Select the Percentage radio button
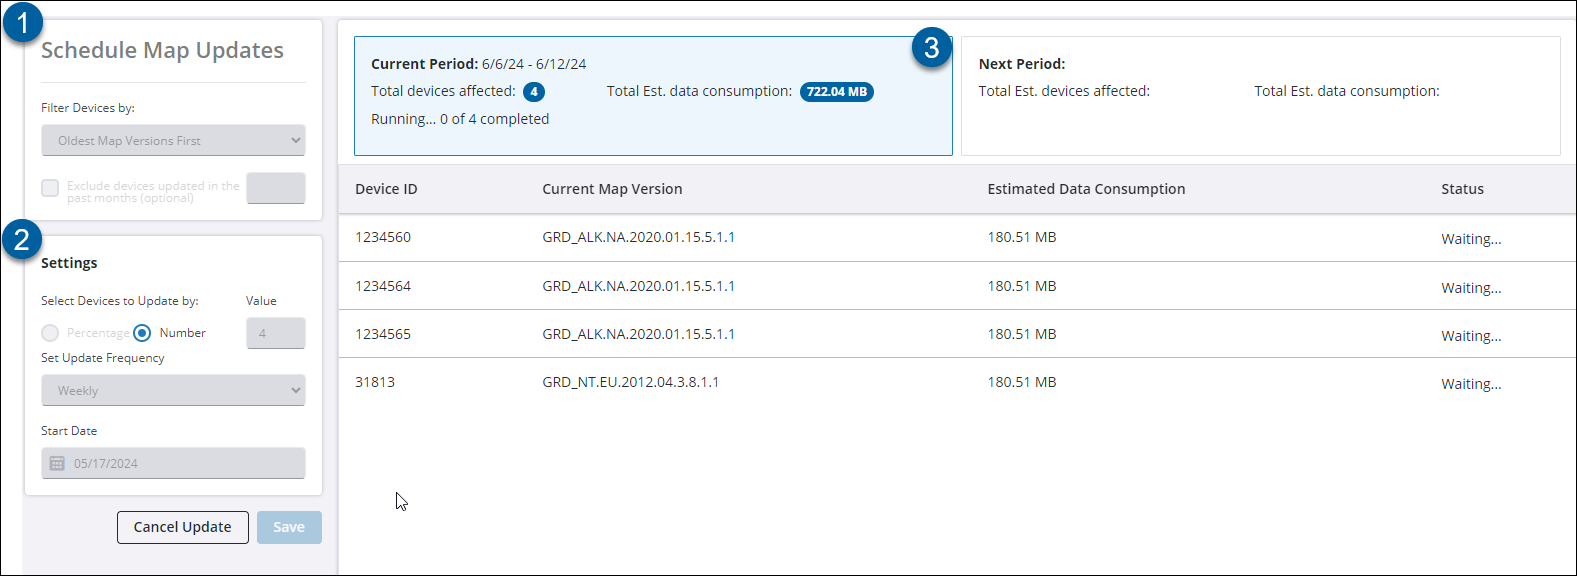1577x576 pixels. pos(50,333)
